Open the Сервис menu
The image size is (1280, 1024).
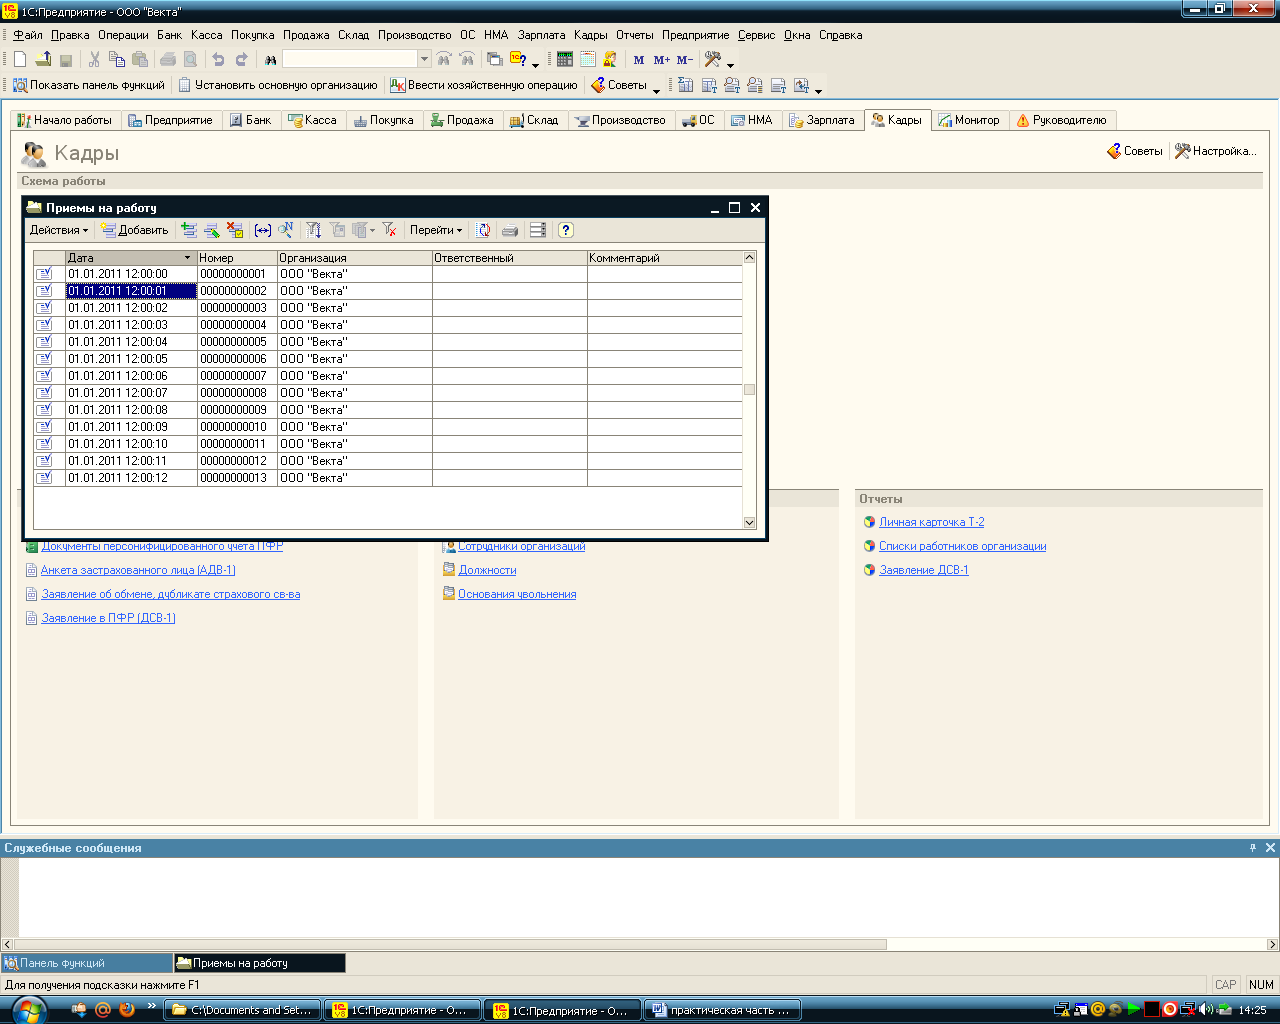coord(757,35)
